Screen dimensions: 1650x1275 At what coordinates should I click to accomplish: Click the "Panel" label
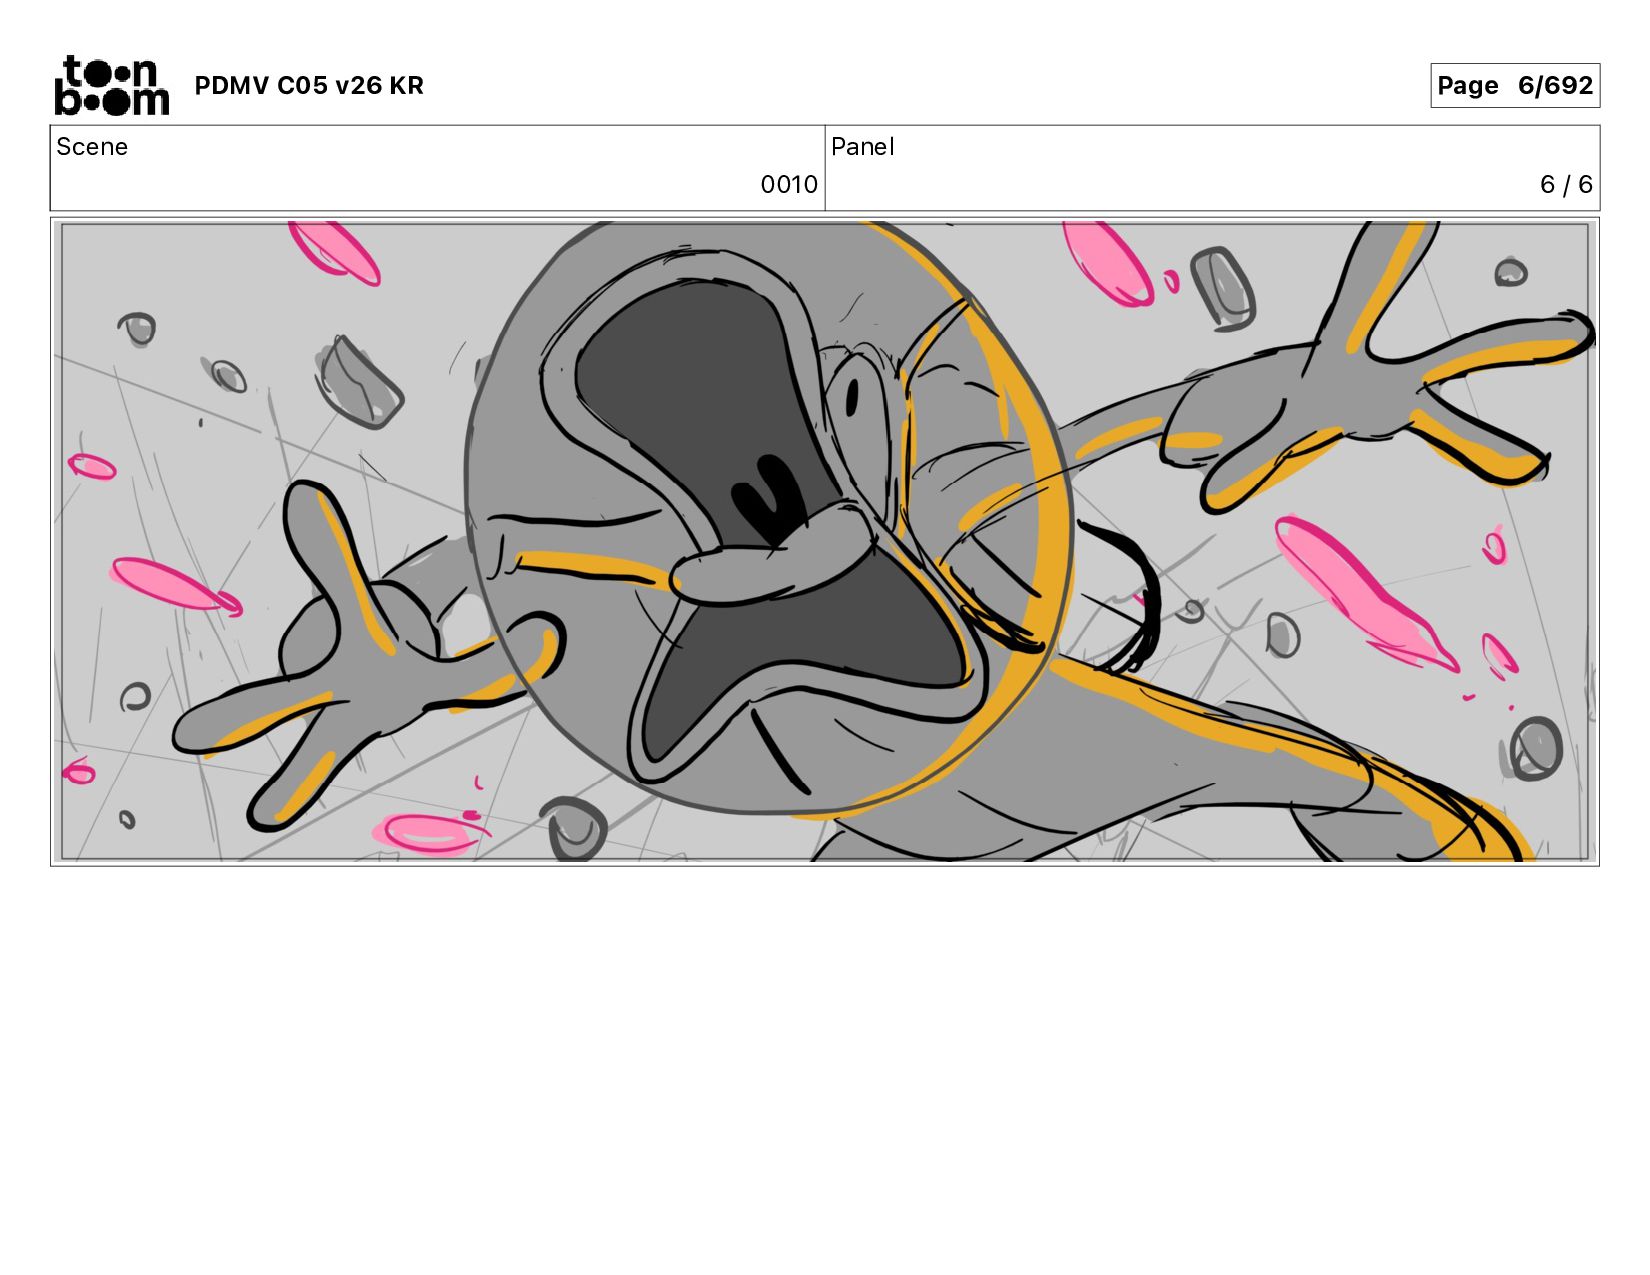[862, 147]
